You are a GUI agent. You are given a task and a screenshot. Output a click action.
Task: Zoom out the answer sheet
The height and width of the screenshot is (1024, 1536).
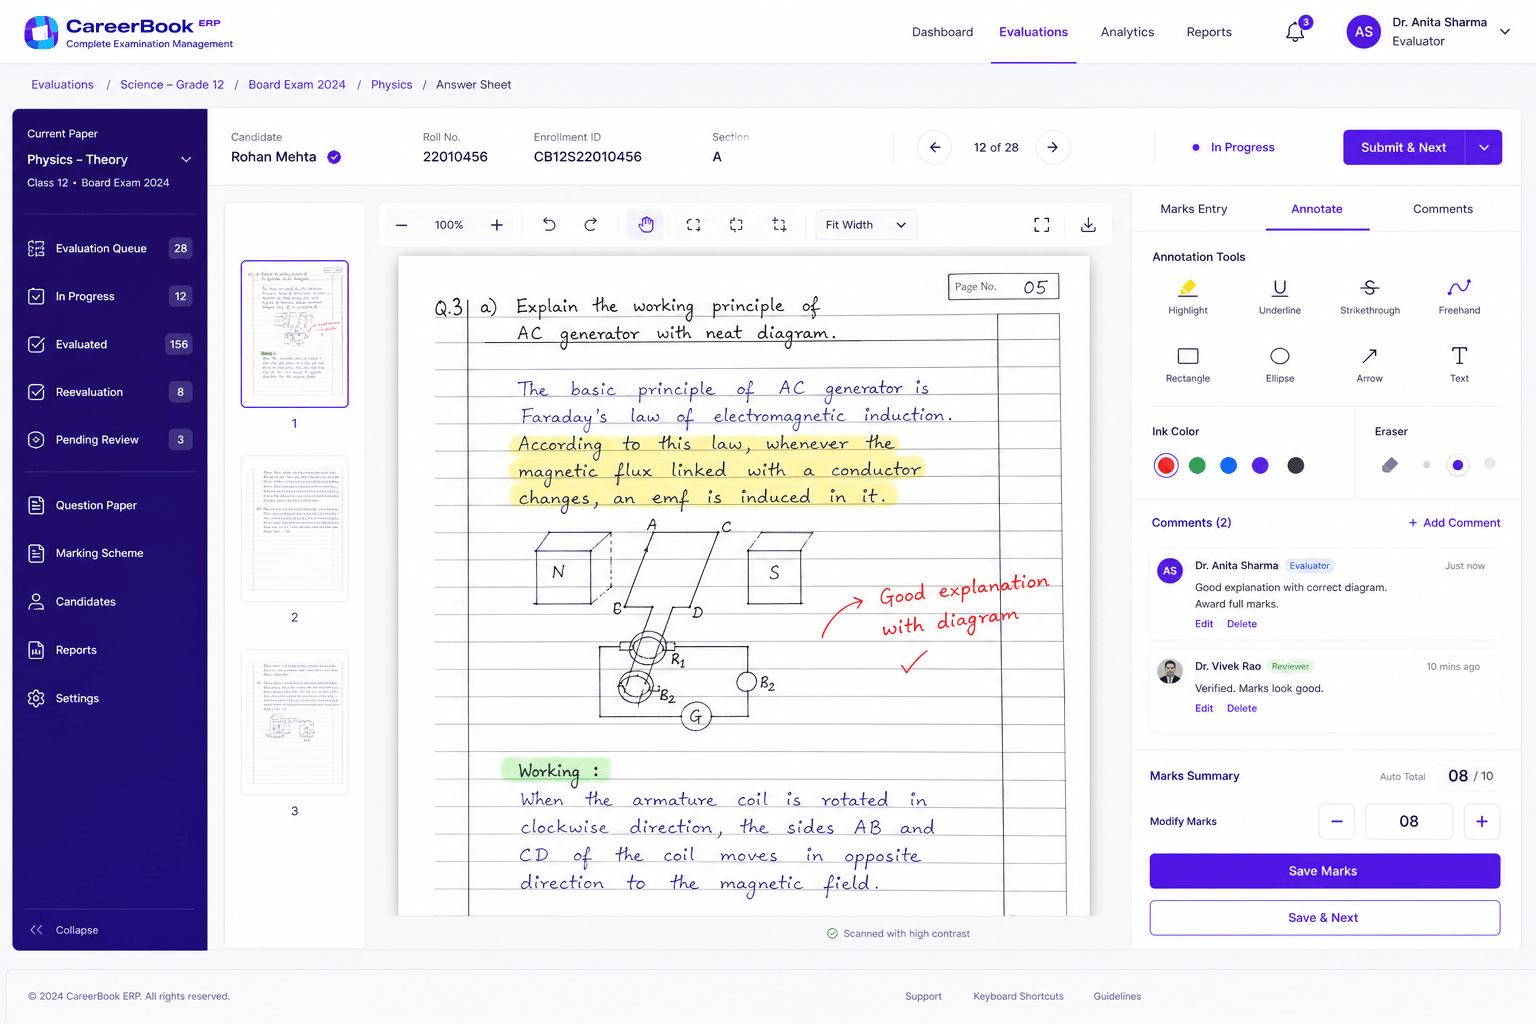(x=401, y=225)
